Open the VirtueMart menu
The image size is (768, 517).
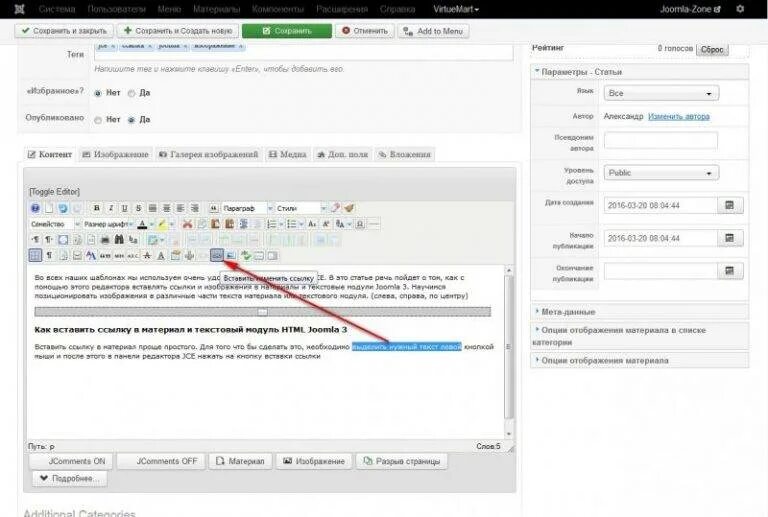click(456, 9)
